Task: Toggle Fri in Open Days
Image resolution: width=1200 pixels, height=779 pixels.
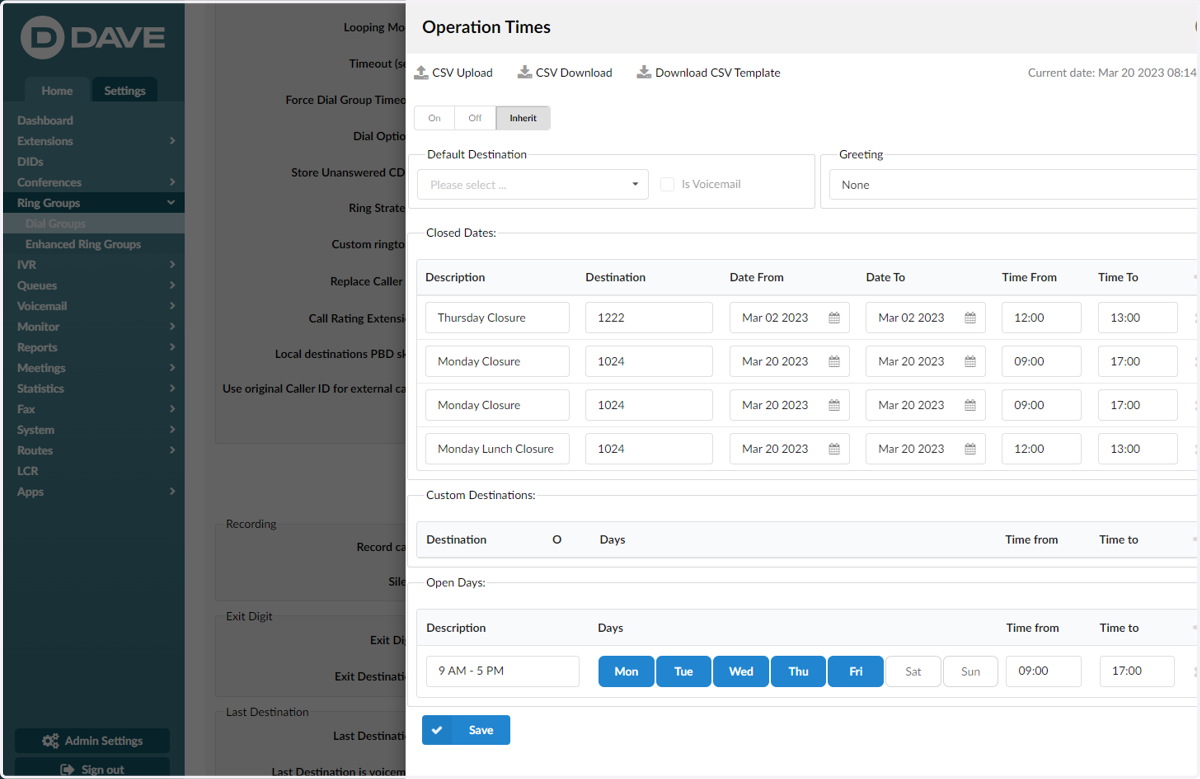Action: pos(856,671)
